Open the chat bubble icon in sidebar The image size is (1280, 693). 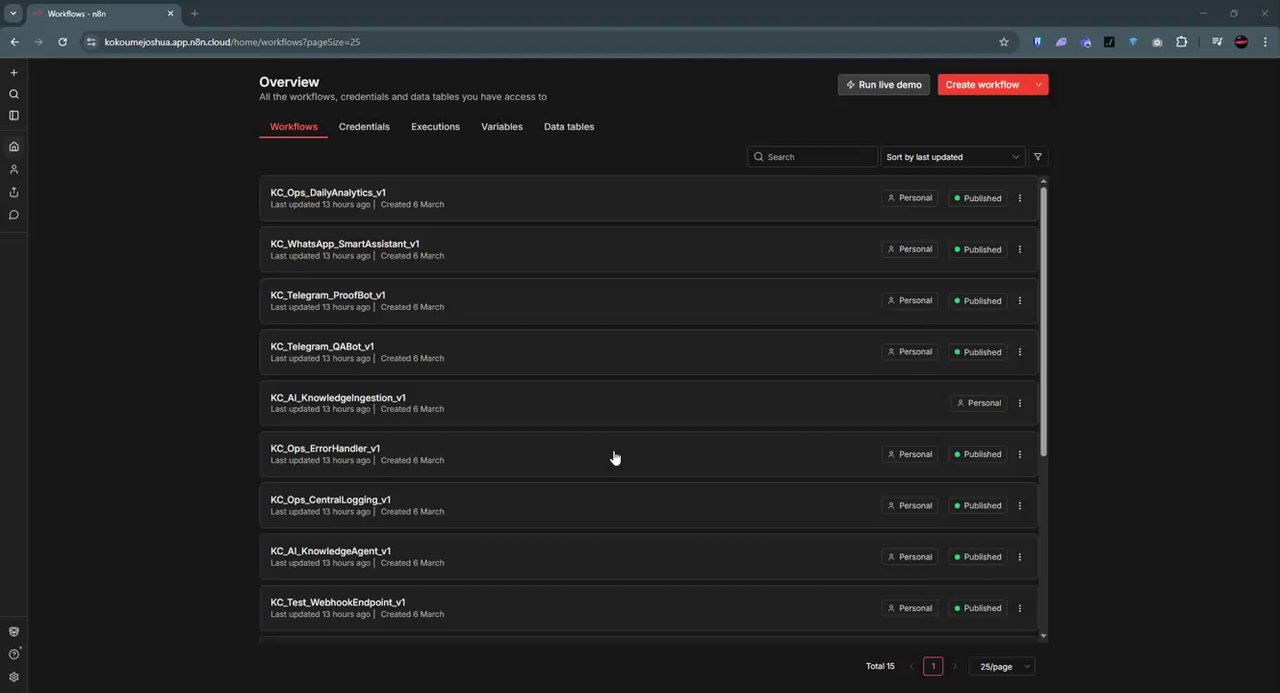click(x=14, y=215)
